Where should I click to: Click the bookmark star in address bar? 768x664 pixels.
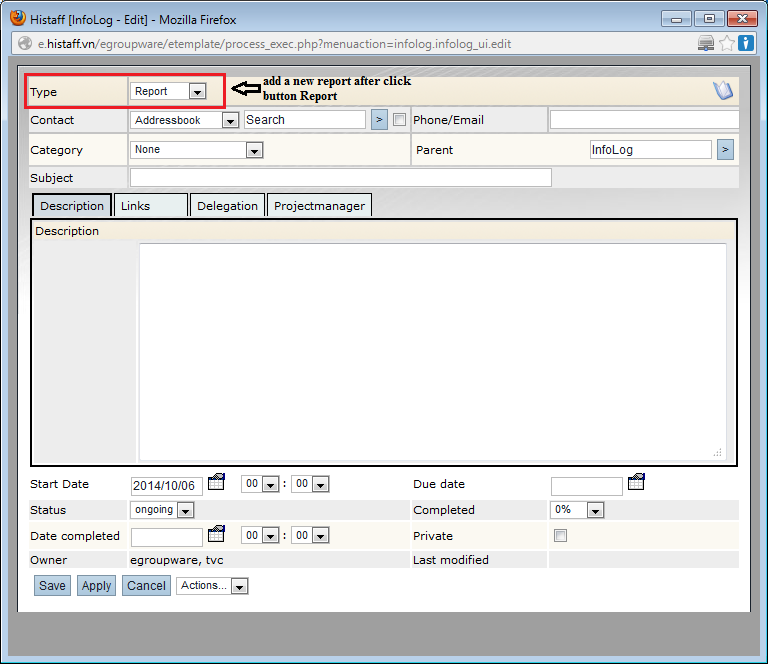tap(727, 43)
